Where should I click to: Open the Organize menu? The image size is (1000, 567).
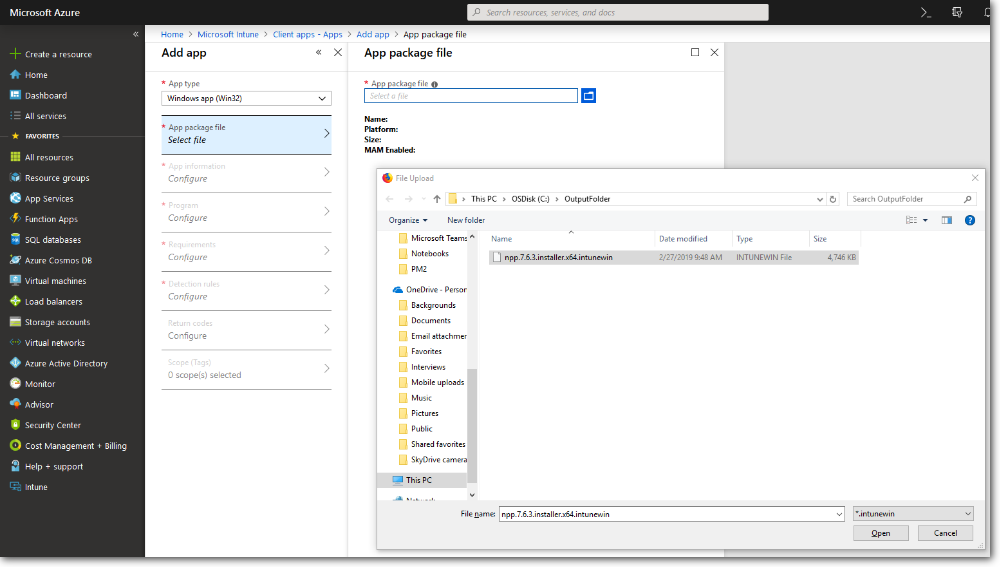click(407, 220)
